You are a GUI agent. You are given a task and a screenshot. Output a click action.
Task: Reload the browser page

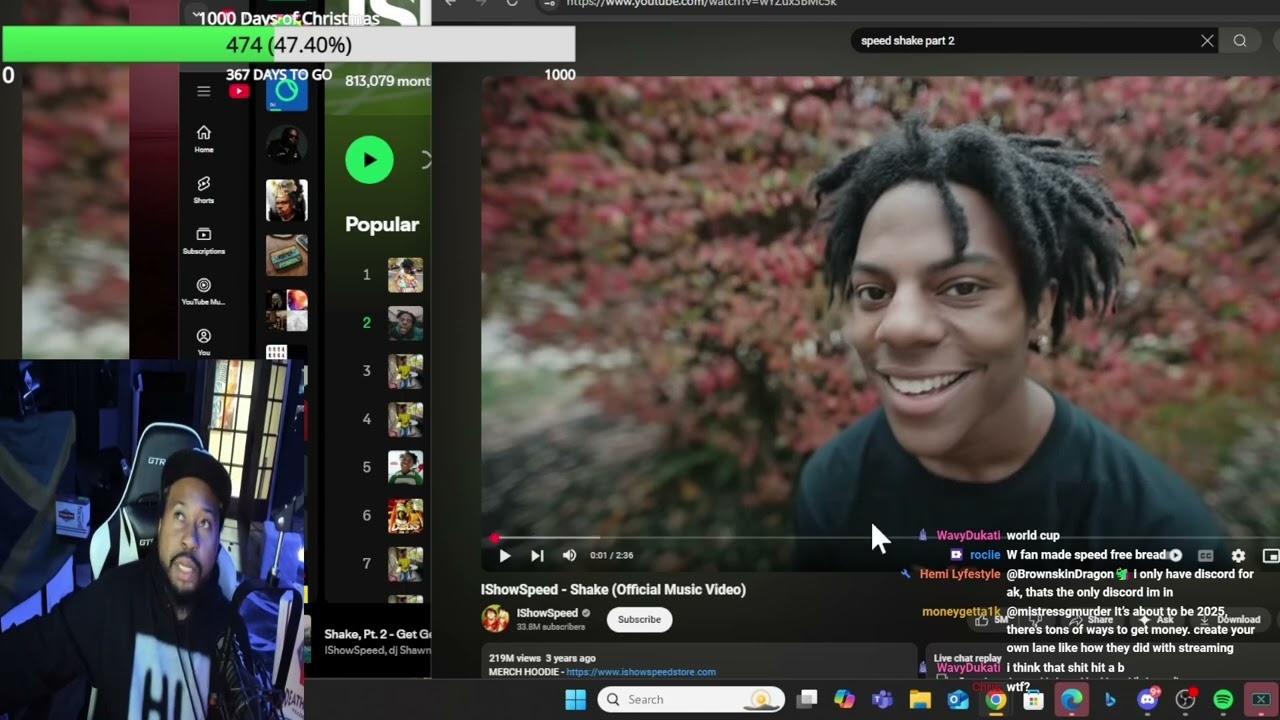pos(512,3)
